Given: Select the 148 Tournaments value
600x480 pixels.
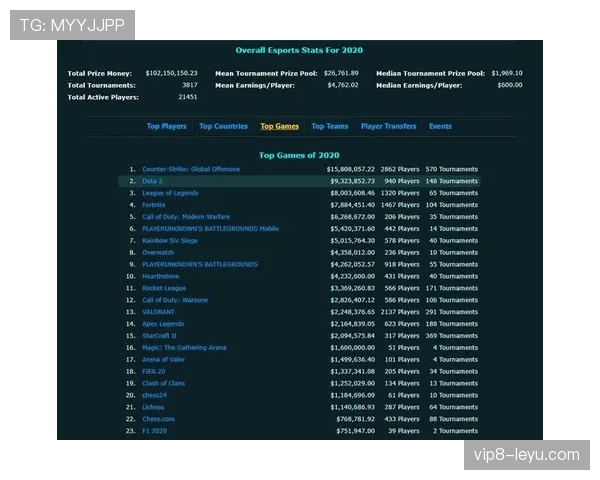Looking at the screenshot, I should [452, 181].
